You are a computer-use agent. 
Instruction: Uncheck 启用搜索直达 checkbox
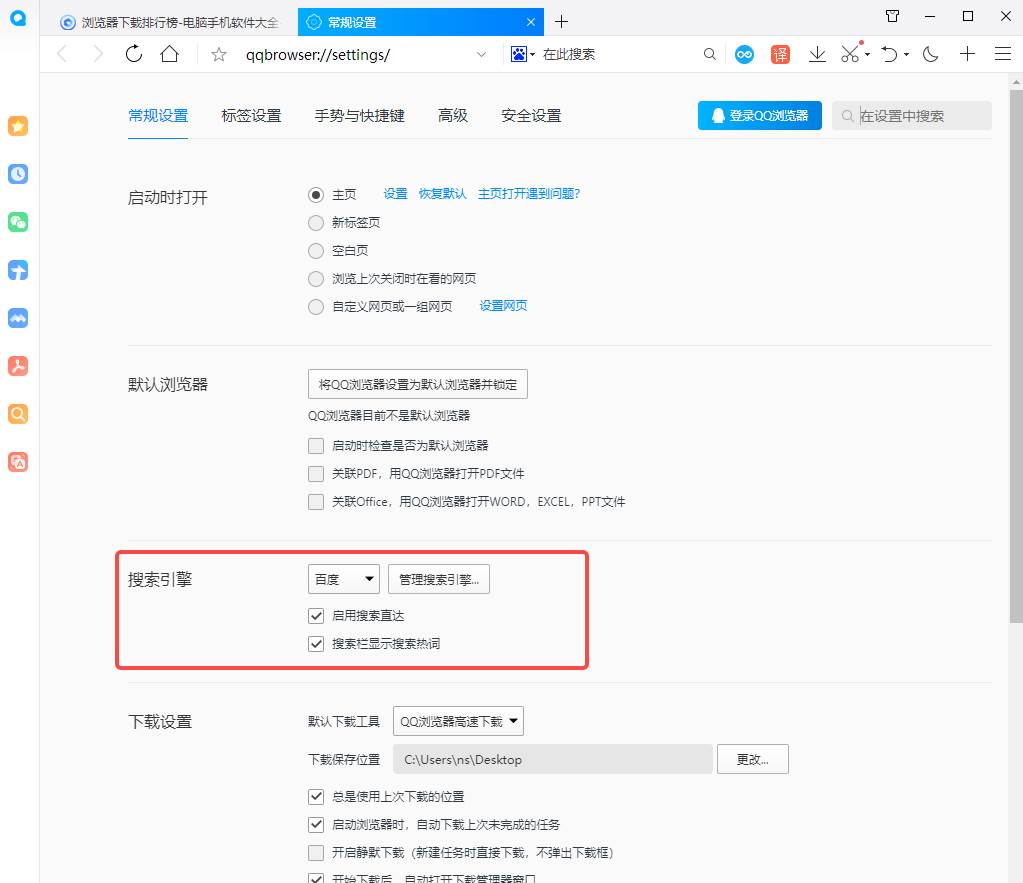tap(316, 616)
